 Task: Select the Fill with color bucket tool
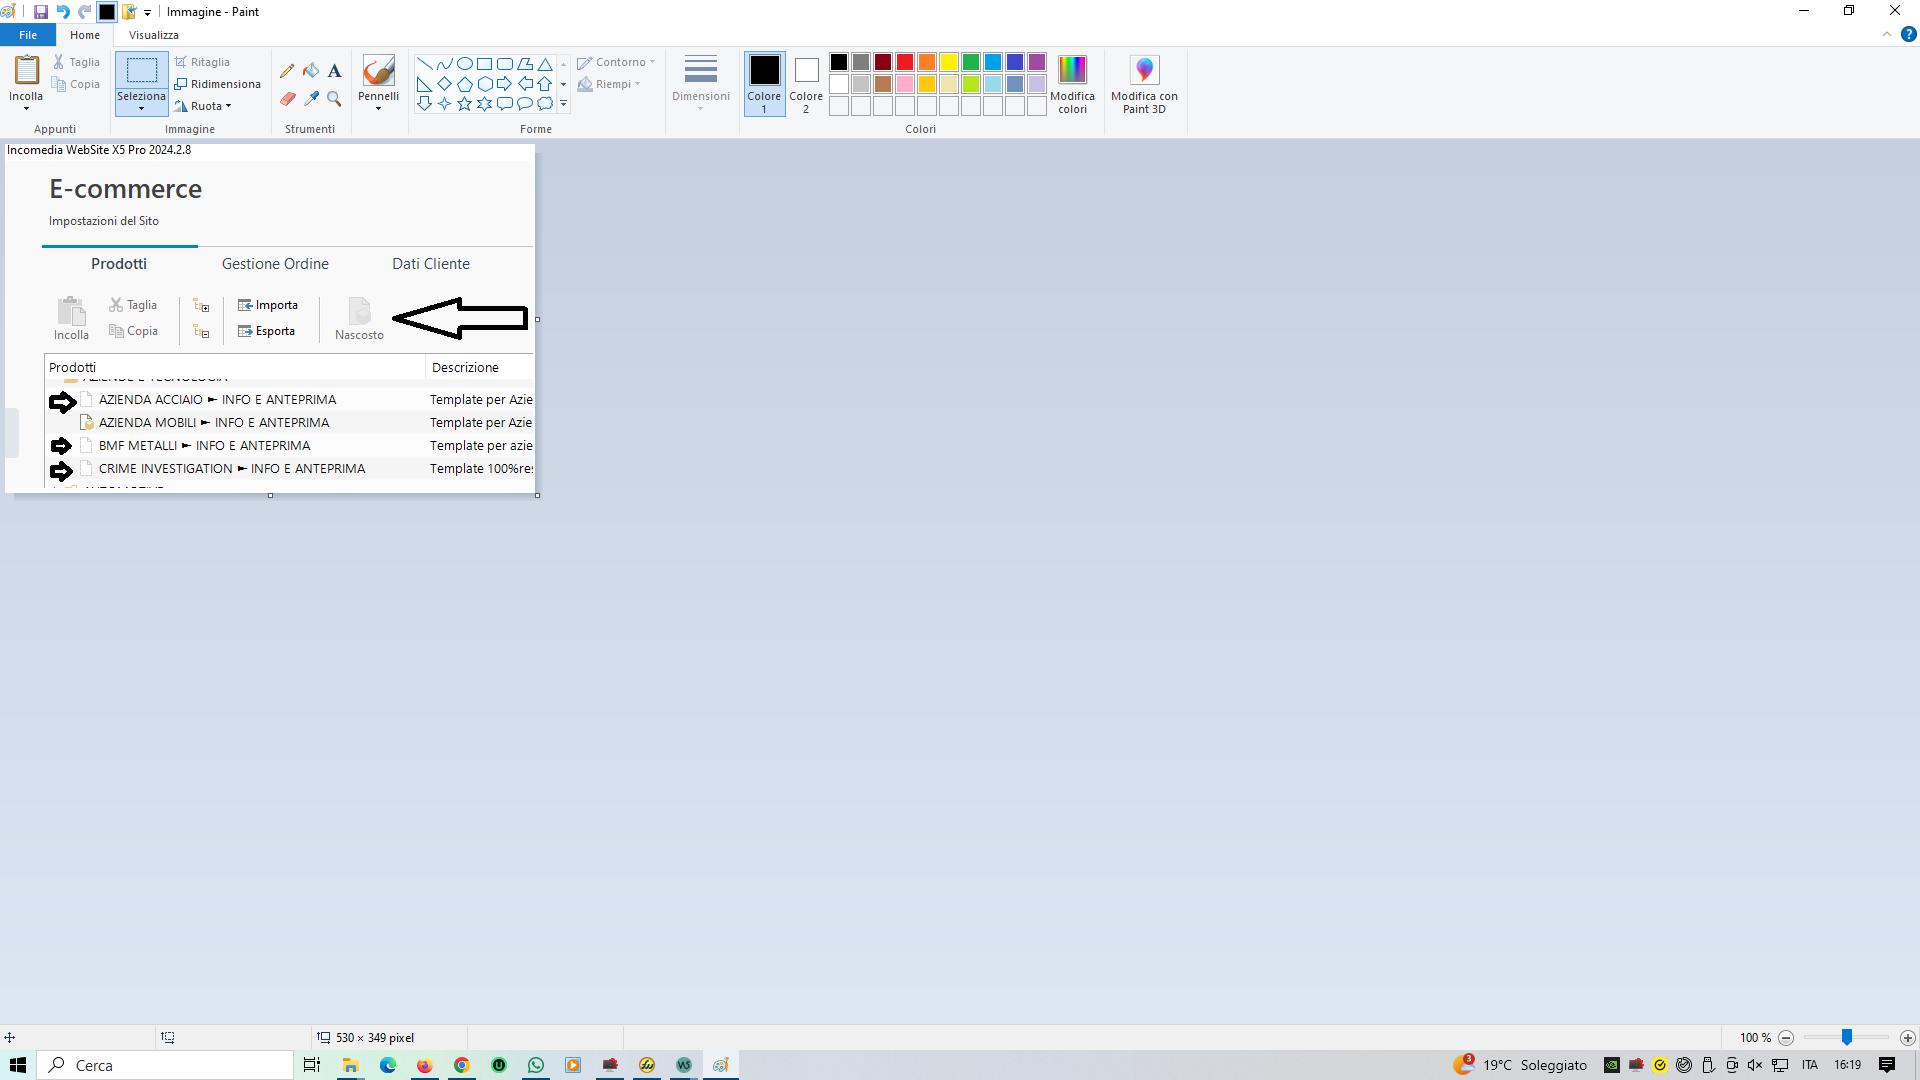(311, 71)
